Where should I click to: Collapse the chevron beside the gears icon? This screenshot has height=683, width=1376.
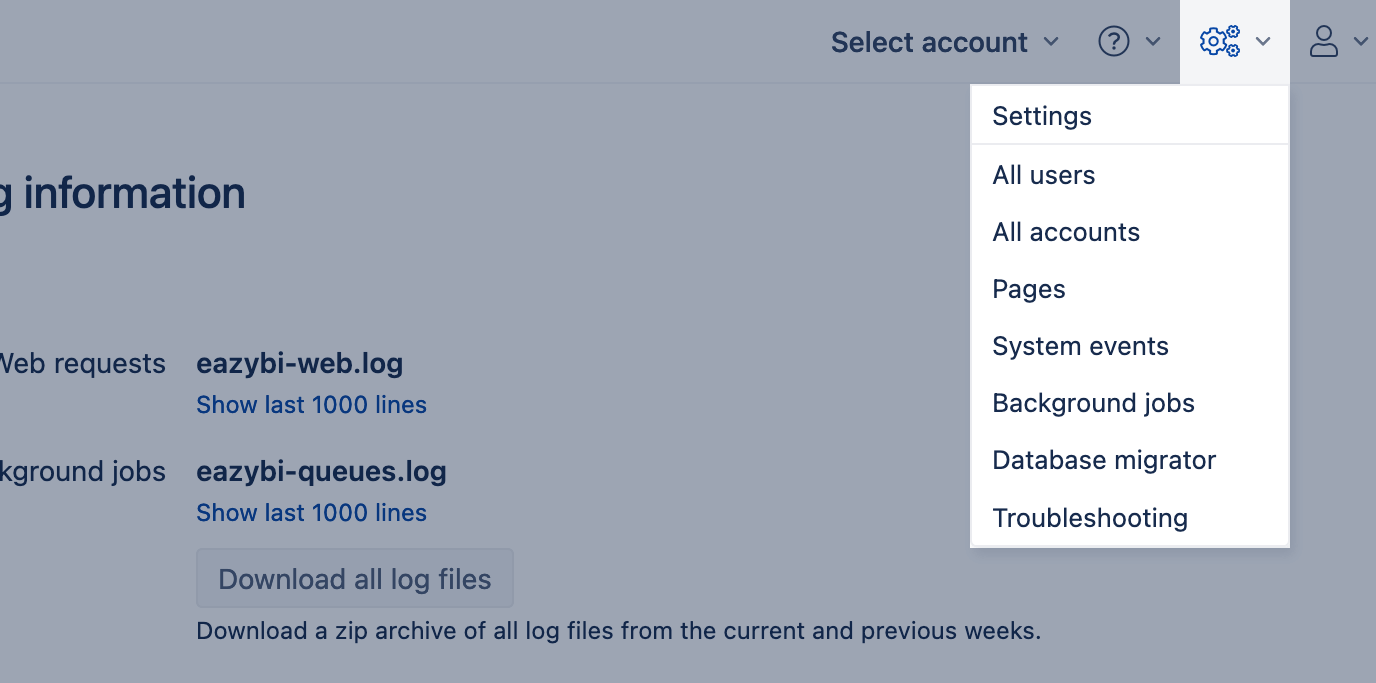[x=1263, y=42]
